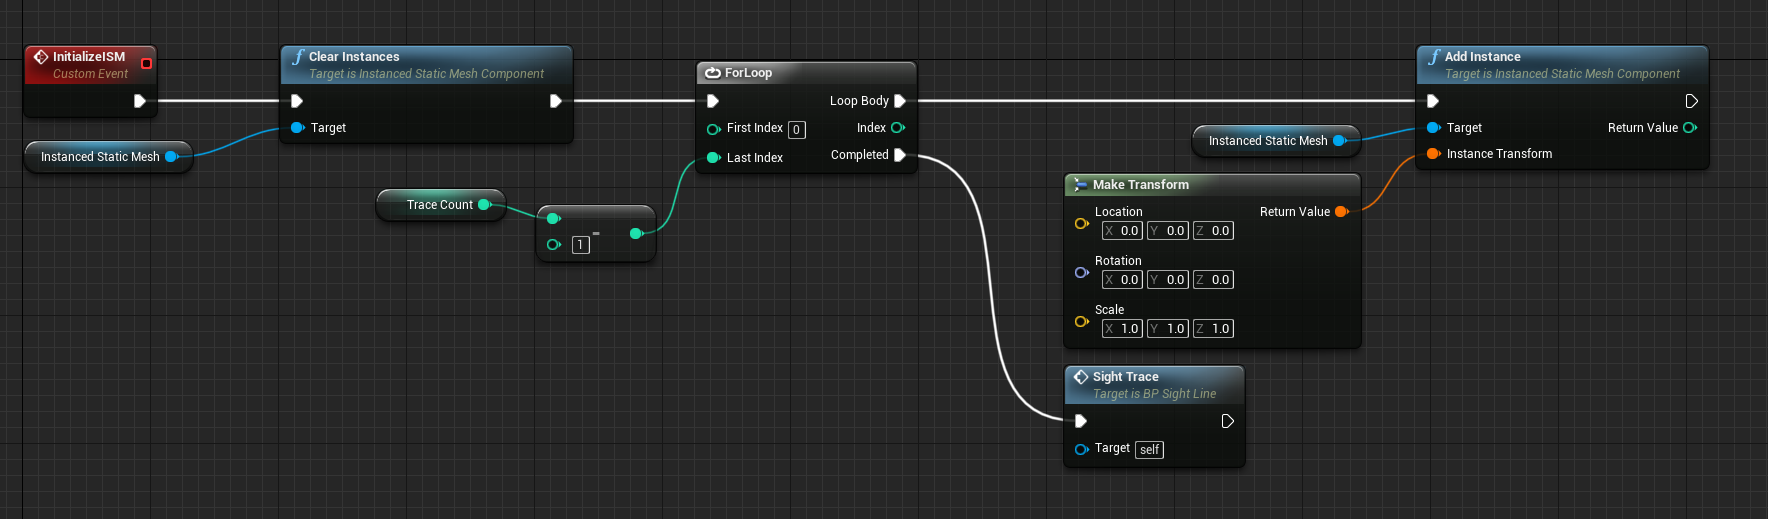Screen dimensions: 1768x519
Task: Click the Add Instance Target pin
Action: coord(1433,128)
